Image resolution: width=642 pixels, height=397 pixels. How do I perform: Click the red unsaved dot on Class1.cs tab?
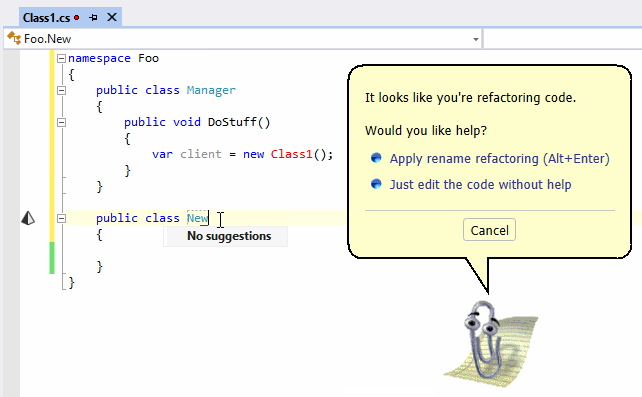(x=77, y=18)
